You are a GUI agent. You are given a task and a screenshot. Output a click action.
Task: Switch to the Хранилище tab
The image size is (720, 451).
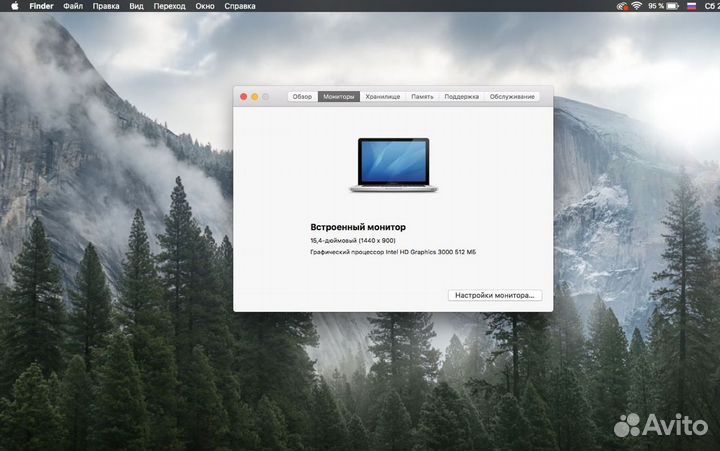tap(382, 96)
